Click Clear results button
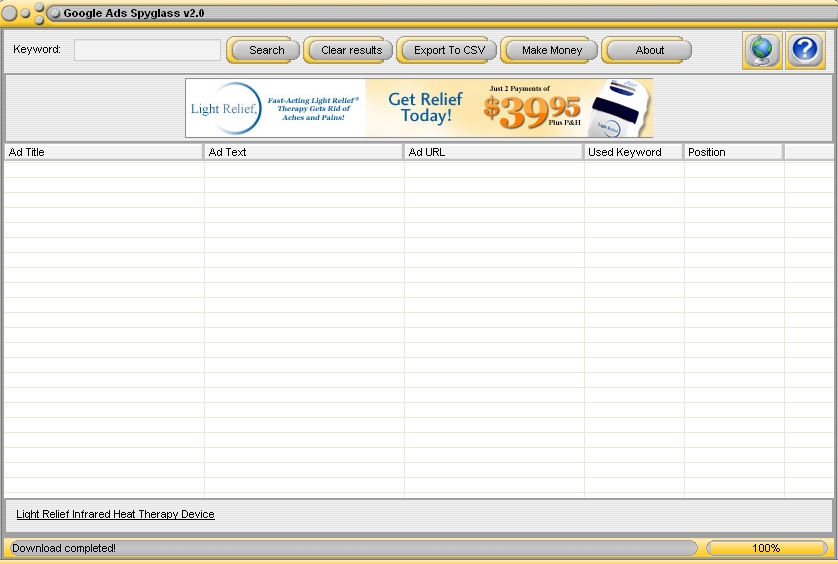Image resolution: width=838 pixels, height=564 pixels. 348,50
